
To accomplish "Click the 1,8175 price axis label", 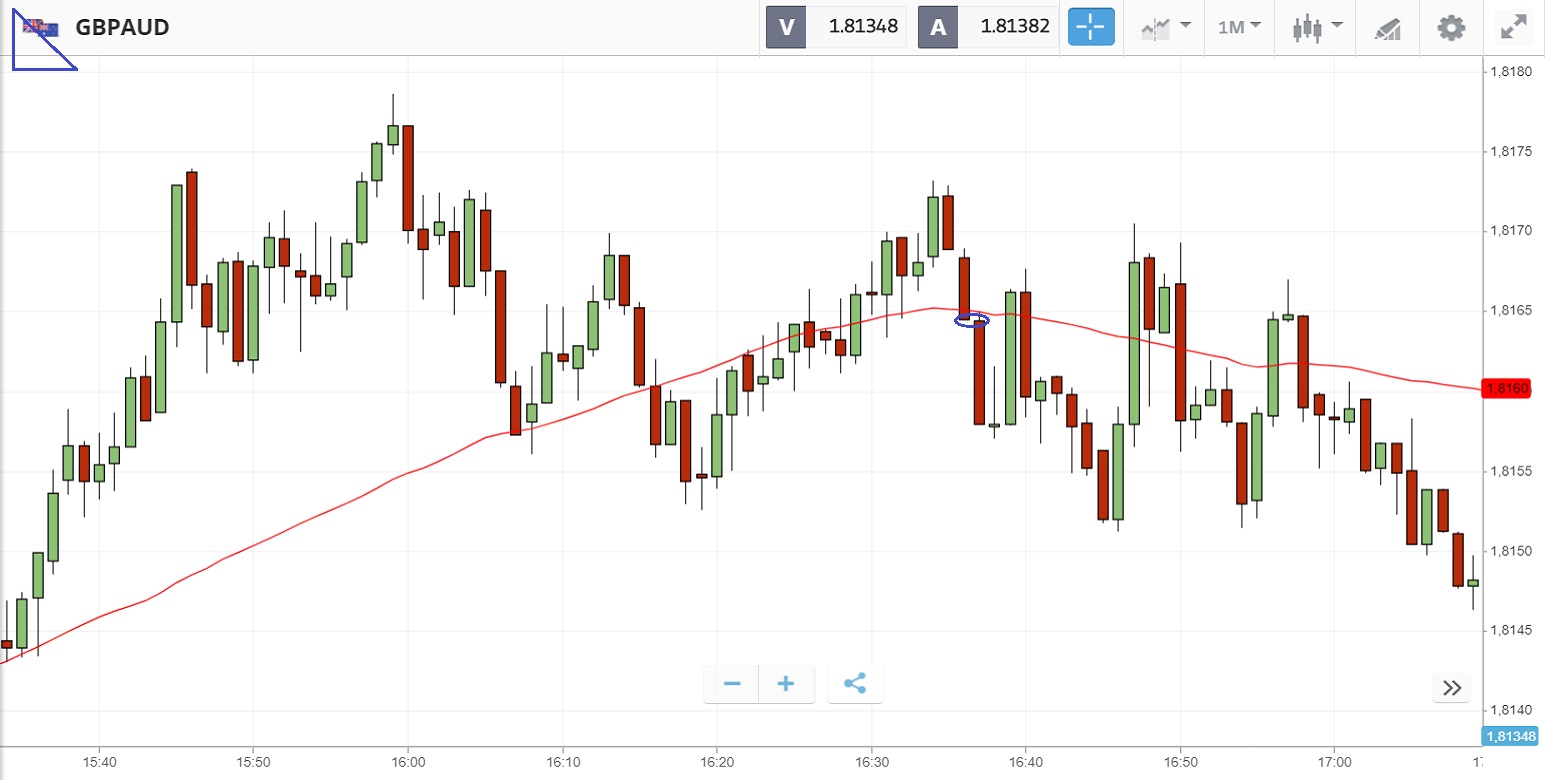I will point(1510,152).
